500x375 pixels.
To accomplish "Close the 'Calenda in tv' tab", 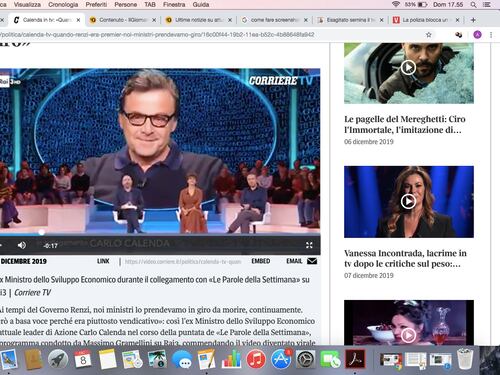I will click(78, 20).
